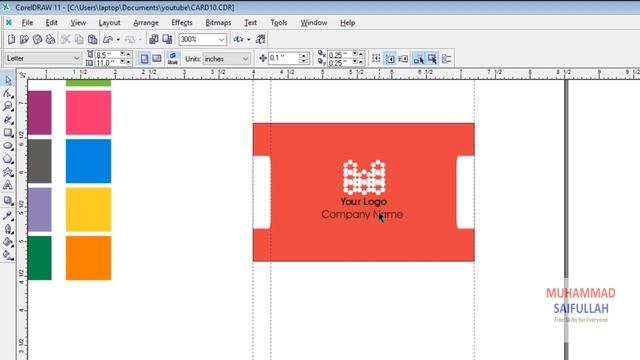The width and height of the screenshot is (640, 360).
Task: Toggle Snap to Objects button
Action: click(403, 59)
